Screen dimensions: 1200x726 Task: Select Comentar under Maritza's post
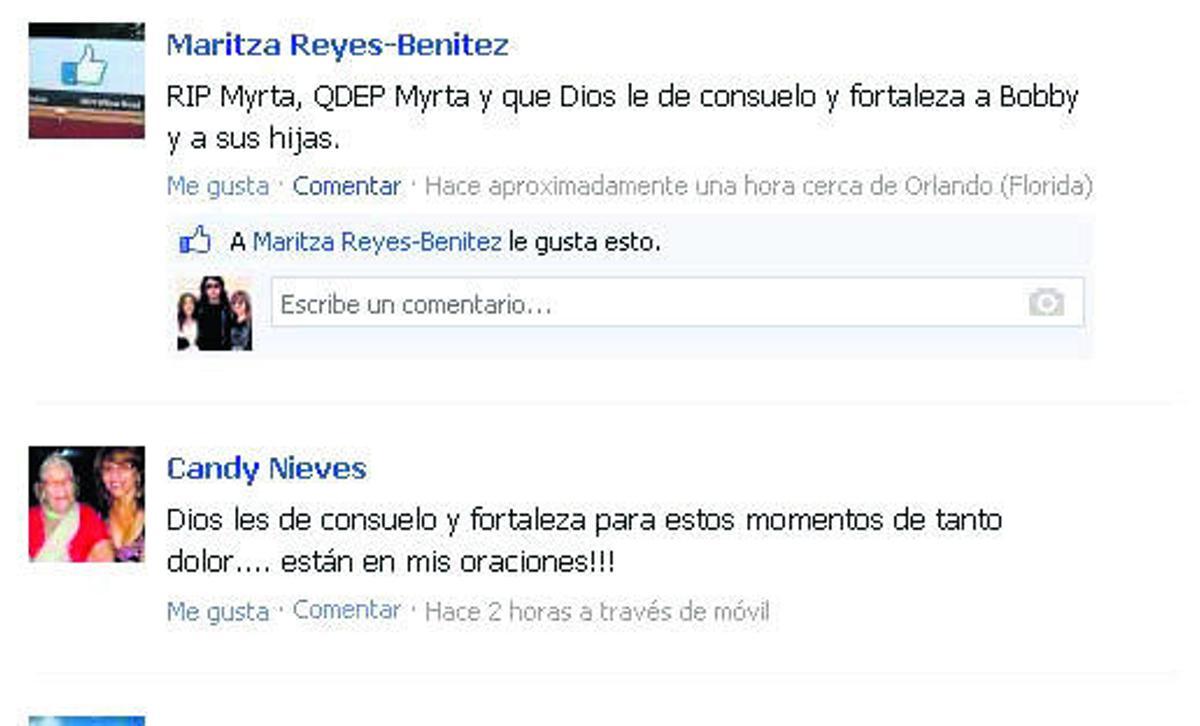click(346, 186)
